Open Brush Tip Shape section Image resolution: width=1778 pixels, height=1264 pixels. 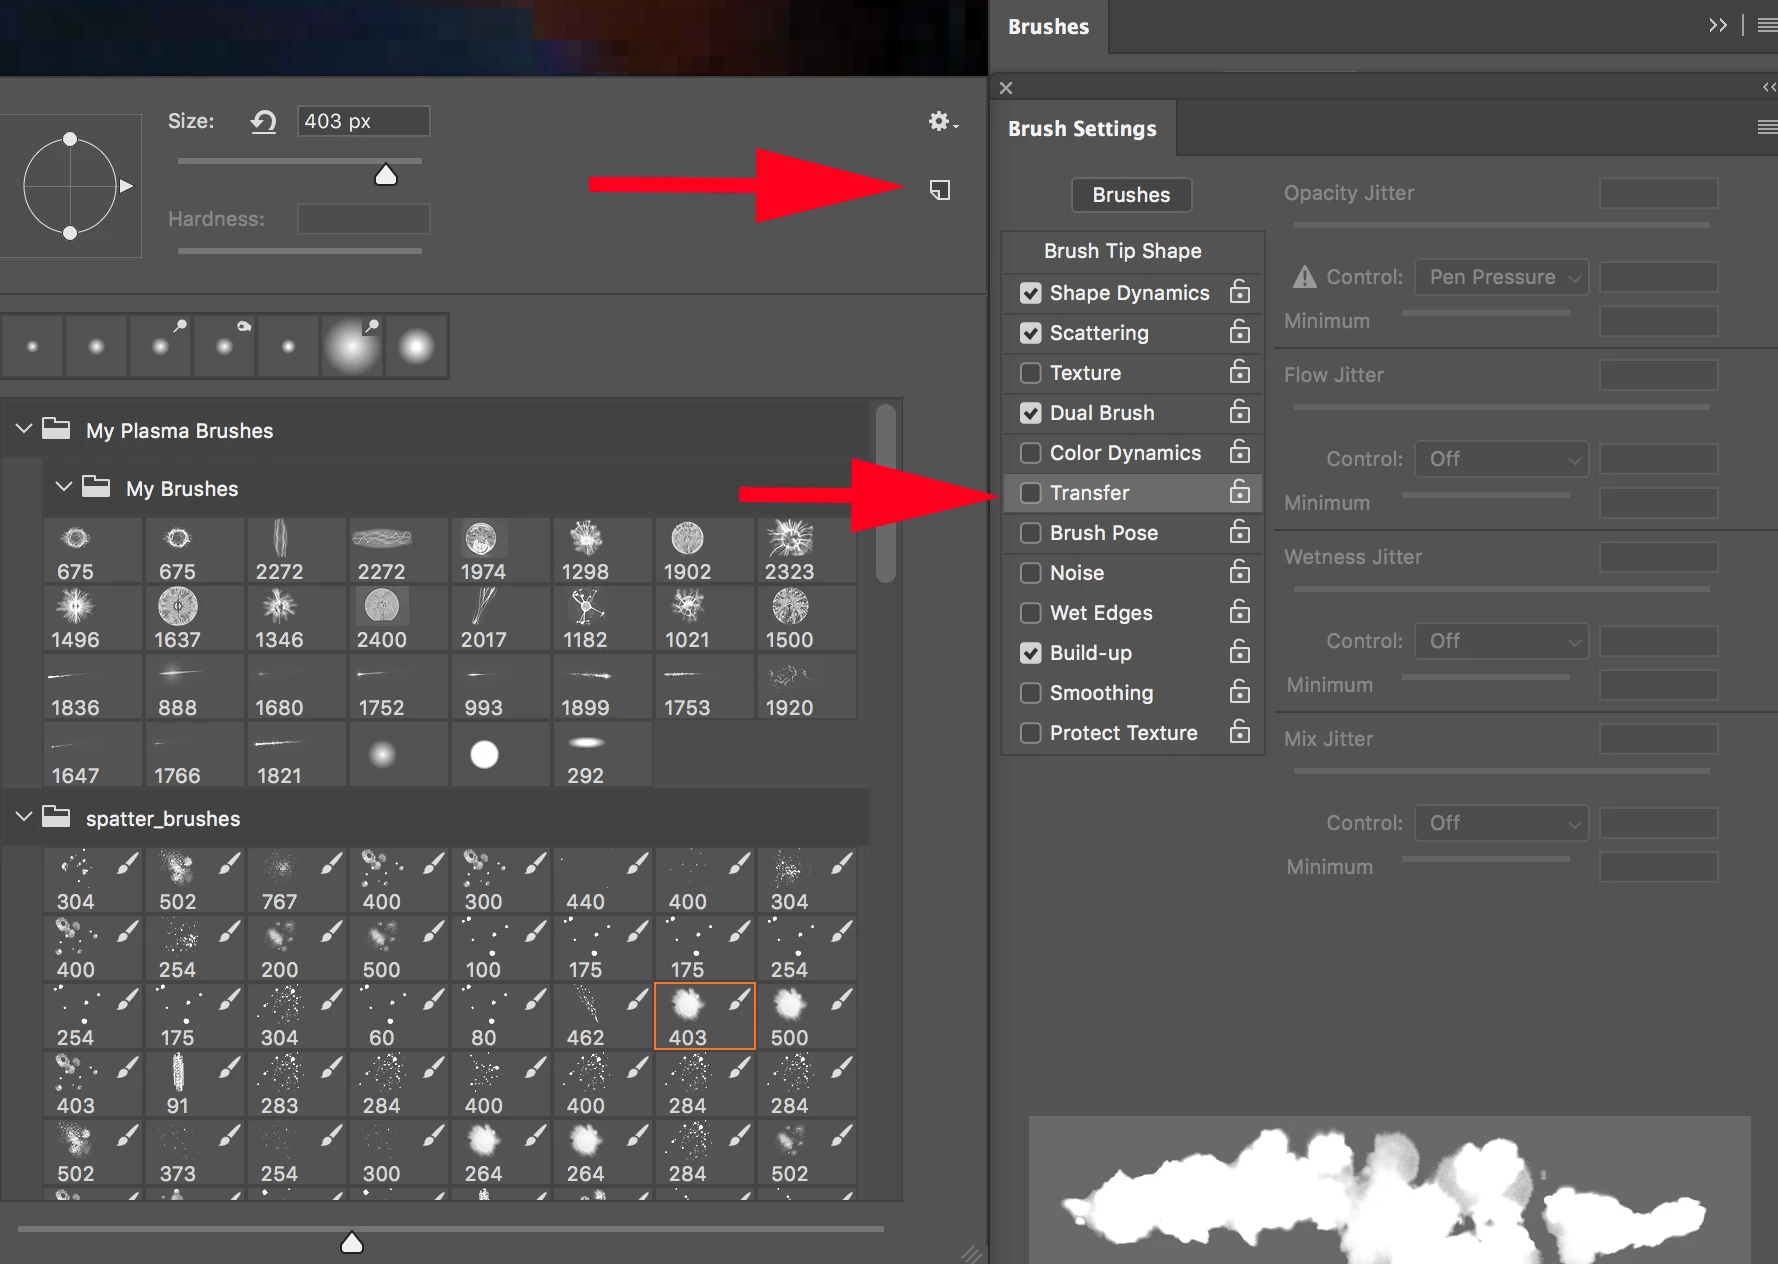tap(1123, 251)
